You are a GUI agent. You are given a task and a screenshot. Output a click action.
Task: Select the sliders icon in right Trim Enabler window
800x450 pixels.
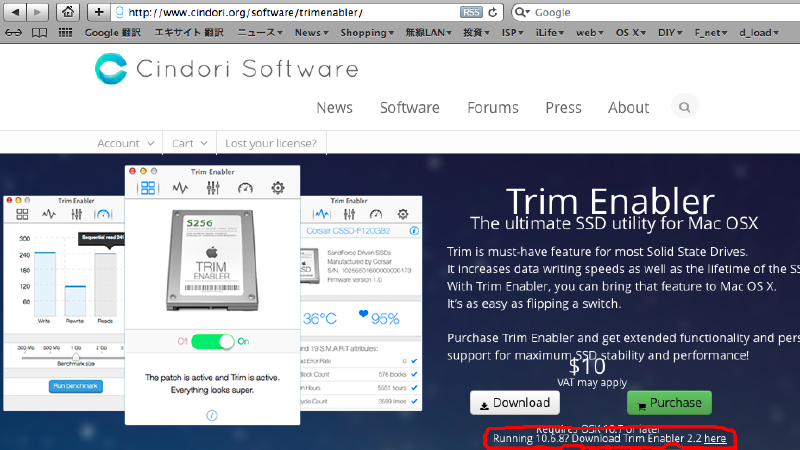click(349, 214)
